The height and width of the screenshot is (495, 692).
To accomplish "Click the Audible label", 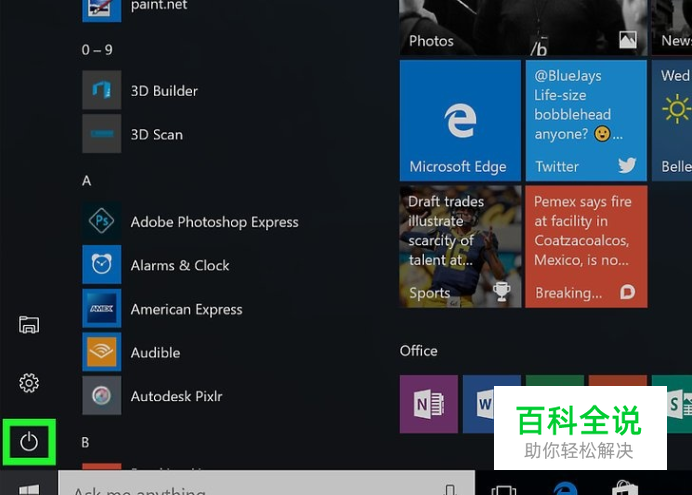I will 155,352.
